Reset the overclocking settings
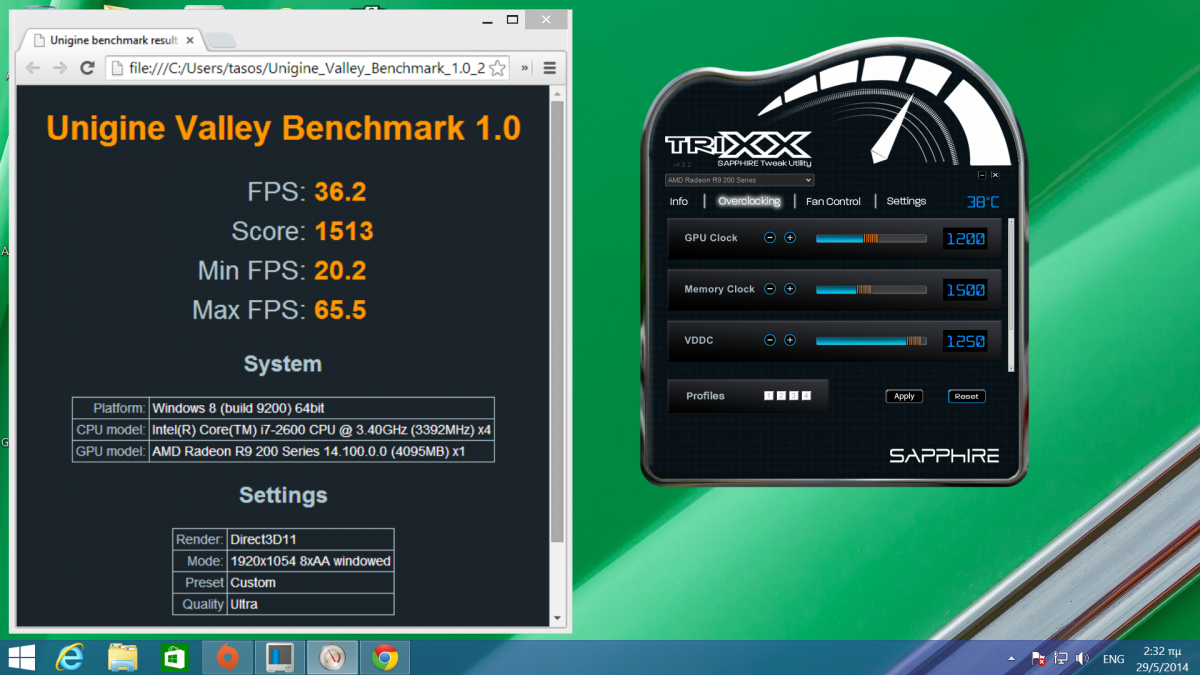Viewport: 1200px width, 675px height. pyautogui.click(x=966, y=396)
